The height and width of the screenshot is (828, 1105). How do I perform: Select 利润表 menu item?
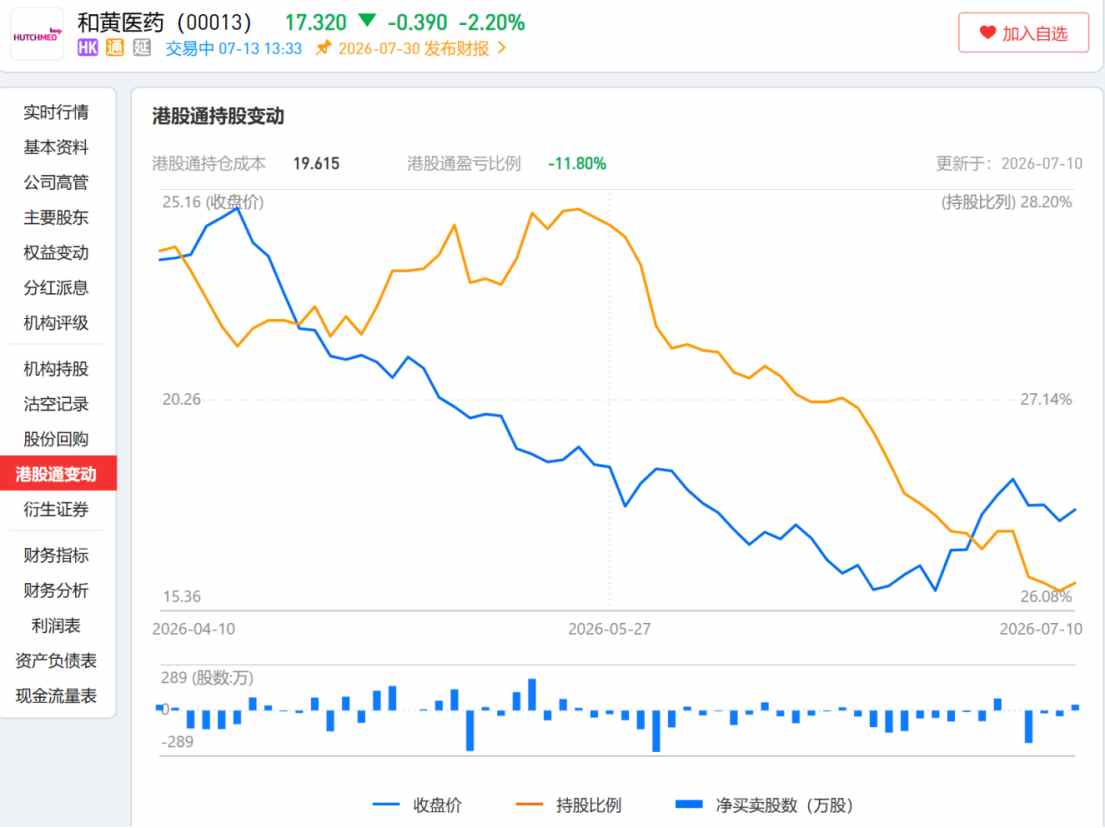pyautogui.click(x=56, y=626)
